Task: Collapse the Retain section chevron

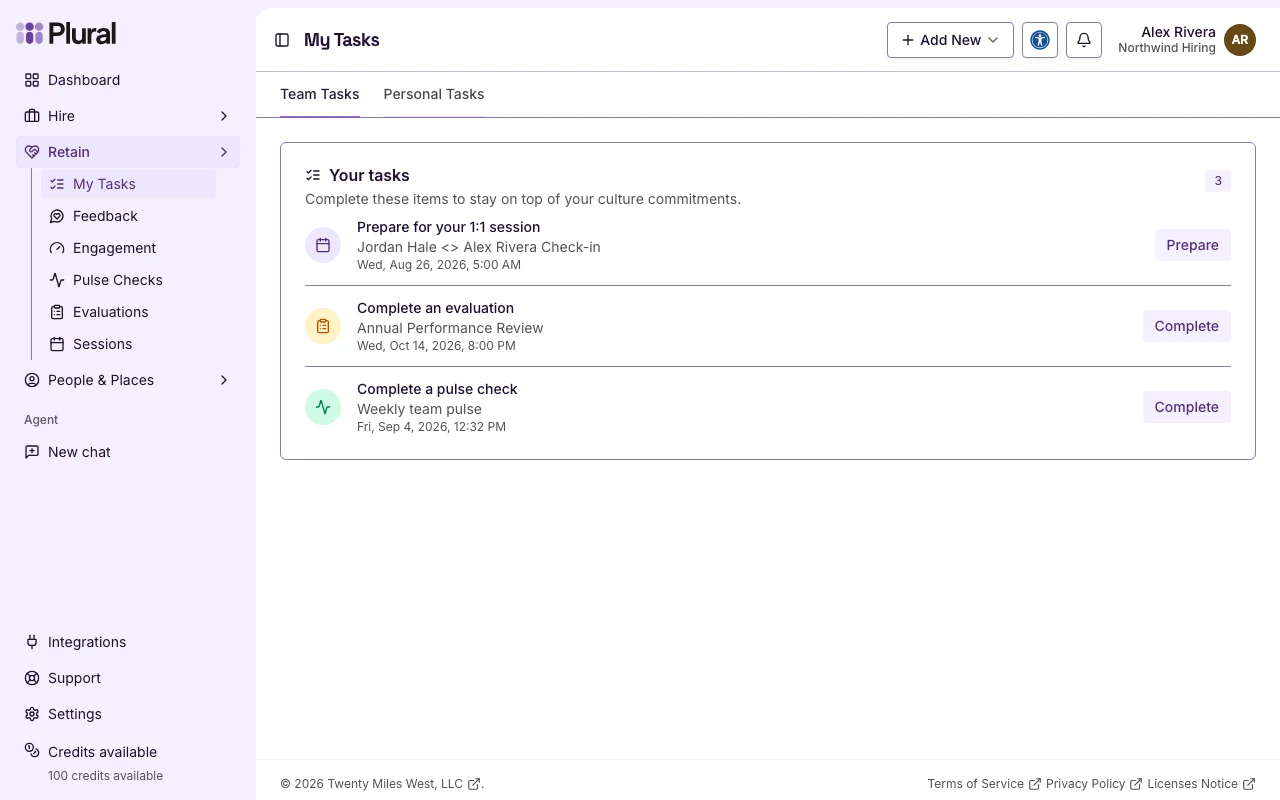Action: [x=224, y=152]
